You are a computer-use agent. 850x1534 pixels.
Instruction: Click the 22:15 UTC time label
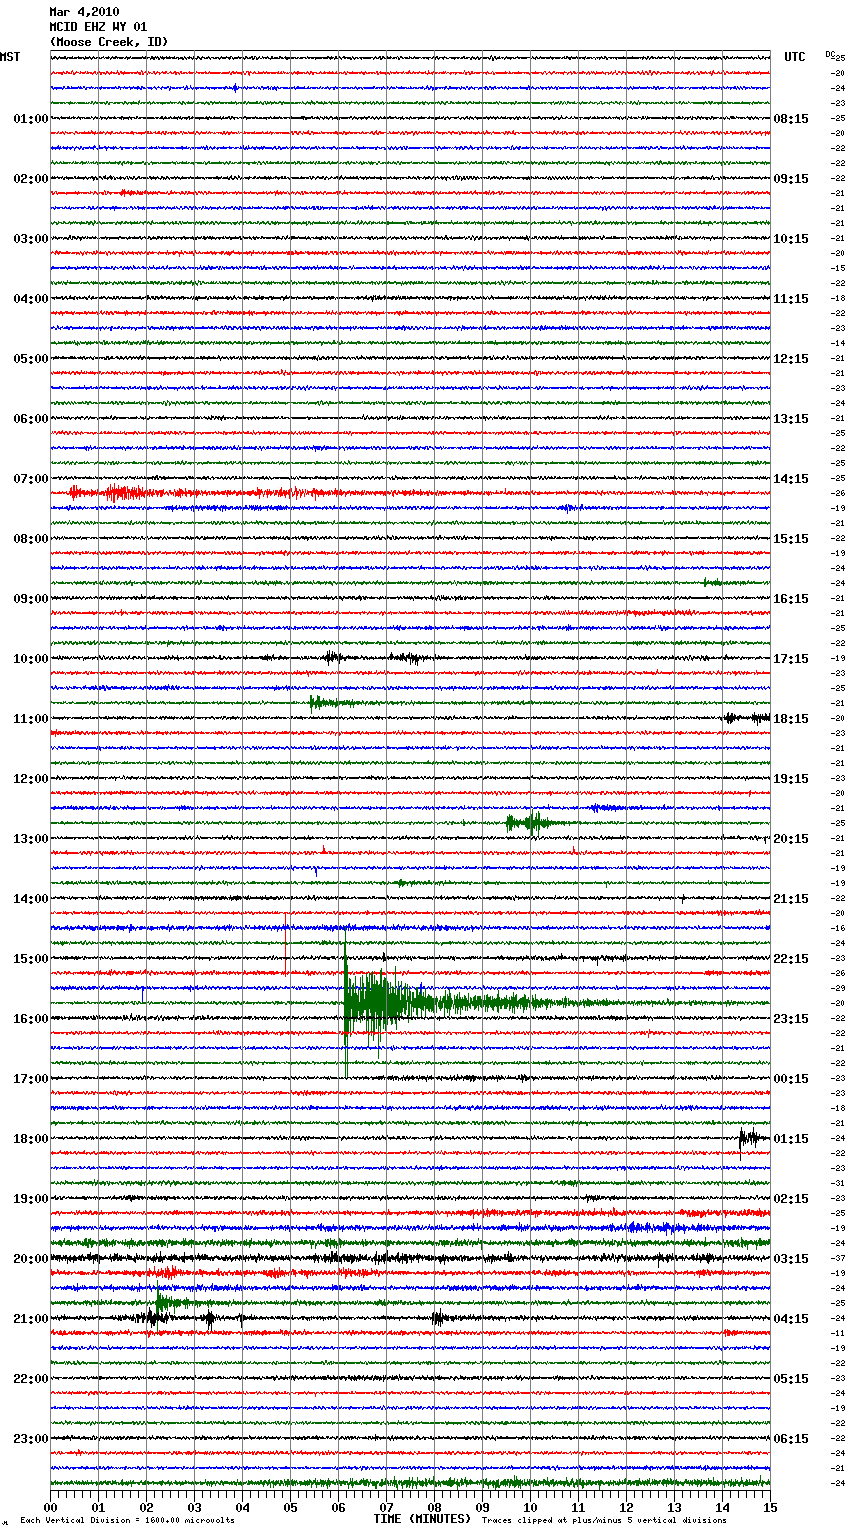coord(791,959)
